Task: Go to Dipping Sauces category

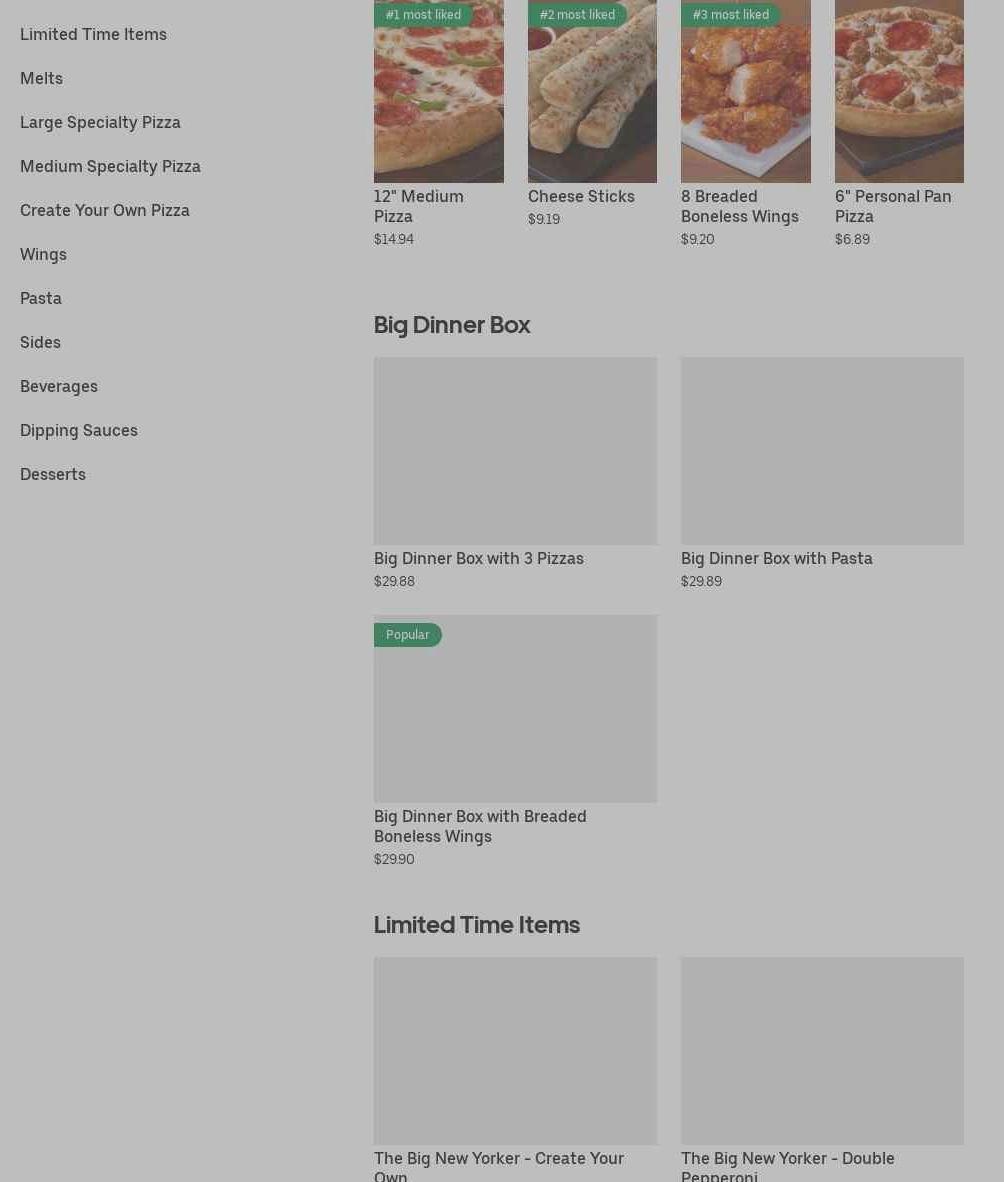Action: pos(79,430)
